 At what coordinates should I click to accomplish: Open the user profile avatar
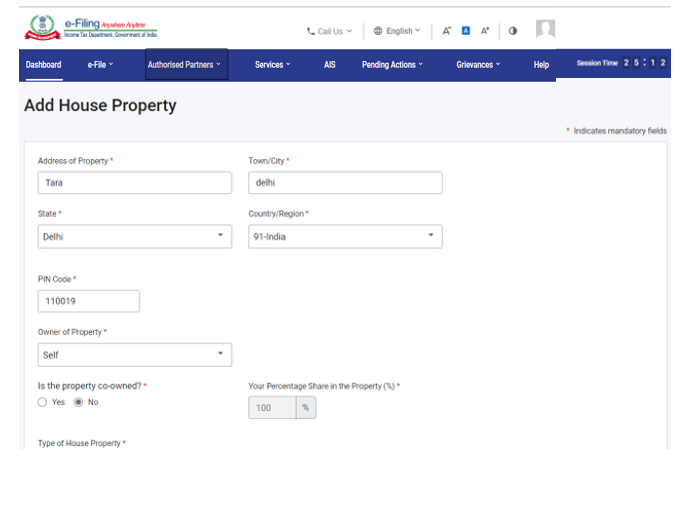[x=545, y=29]
